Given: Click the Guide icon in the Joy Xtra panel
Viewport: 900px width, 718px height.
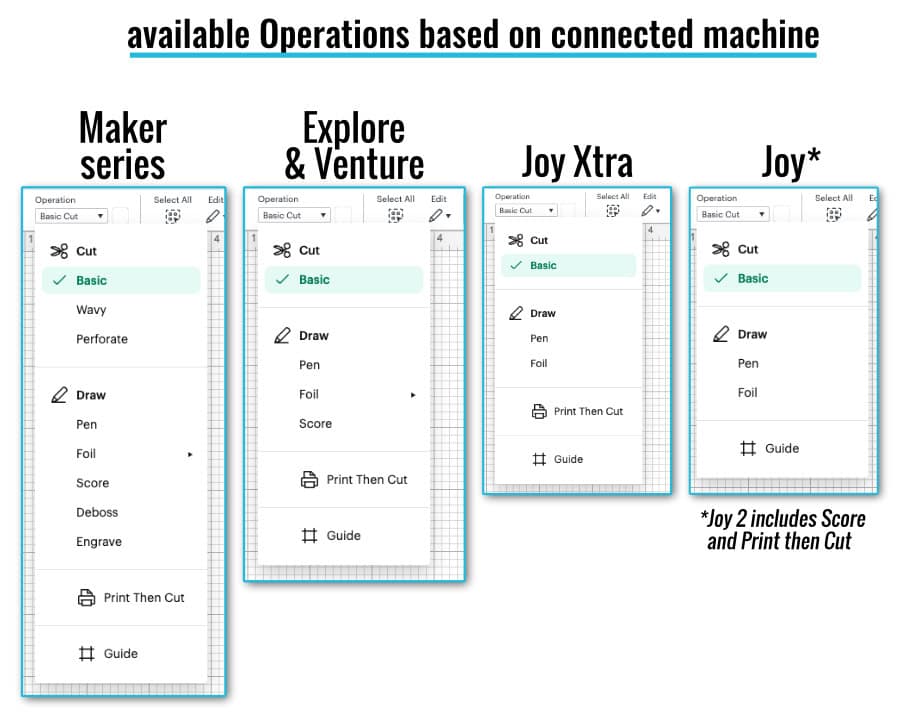Looking at the screenshot, I should coord(539,459).
